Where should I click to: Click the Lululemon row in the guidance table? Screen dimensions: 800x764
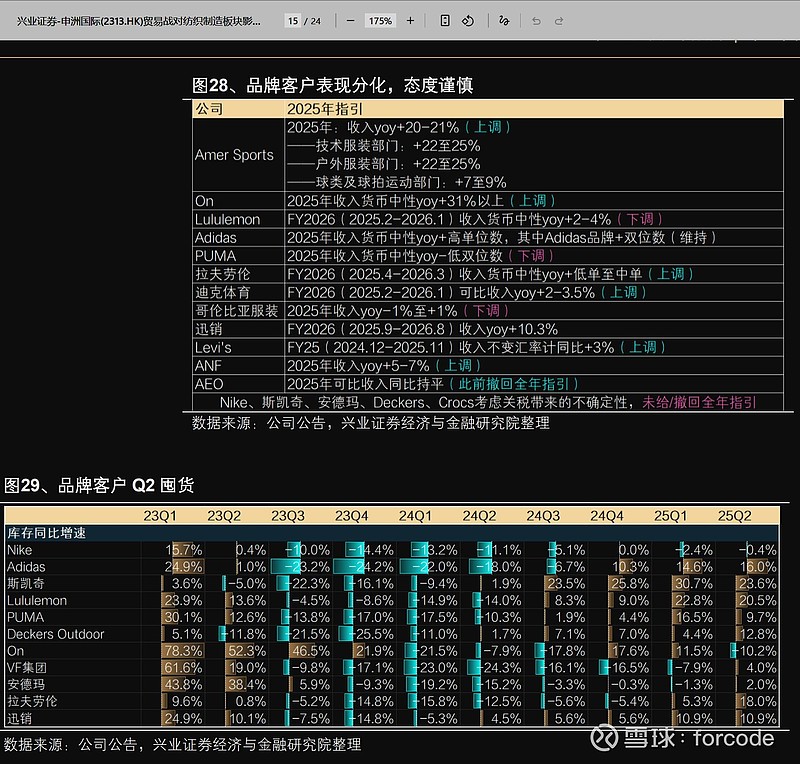pos(228,219)
